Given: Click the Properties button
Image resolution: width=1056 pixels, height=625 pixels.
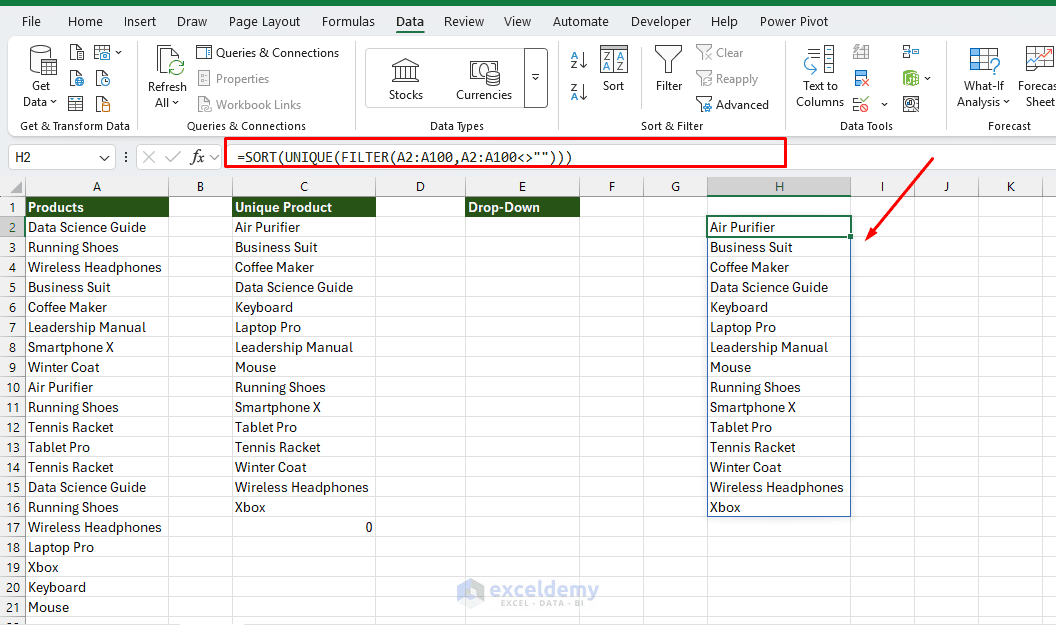Looking at the screenshot, I should pos(234,79).
